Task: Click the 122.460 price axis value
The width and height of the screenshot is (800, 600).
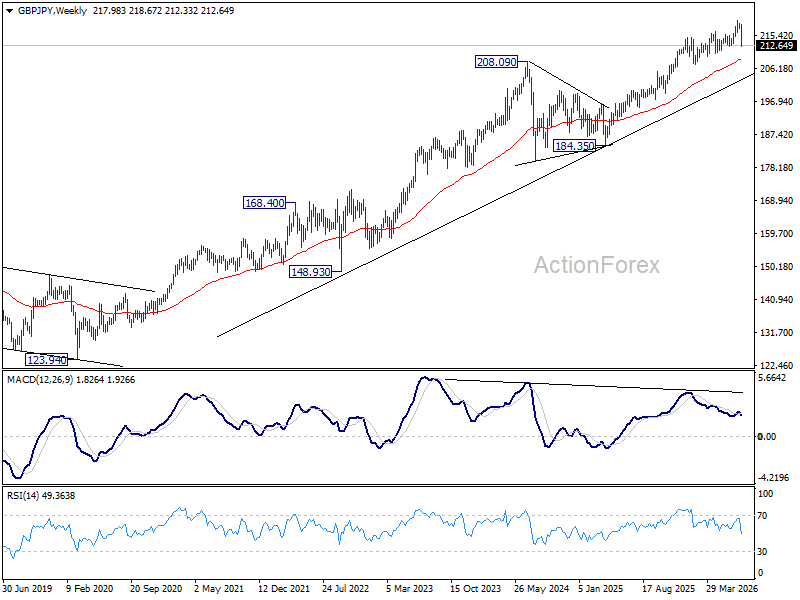Action: tap(777, 366)
